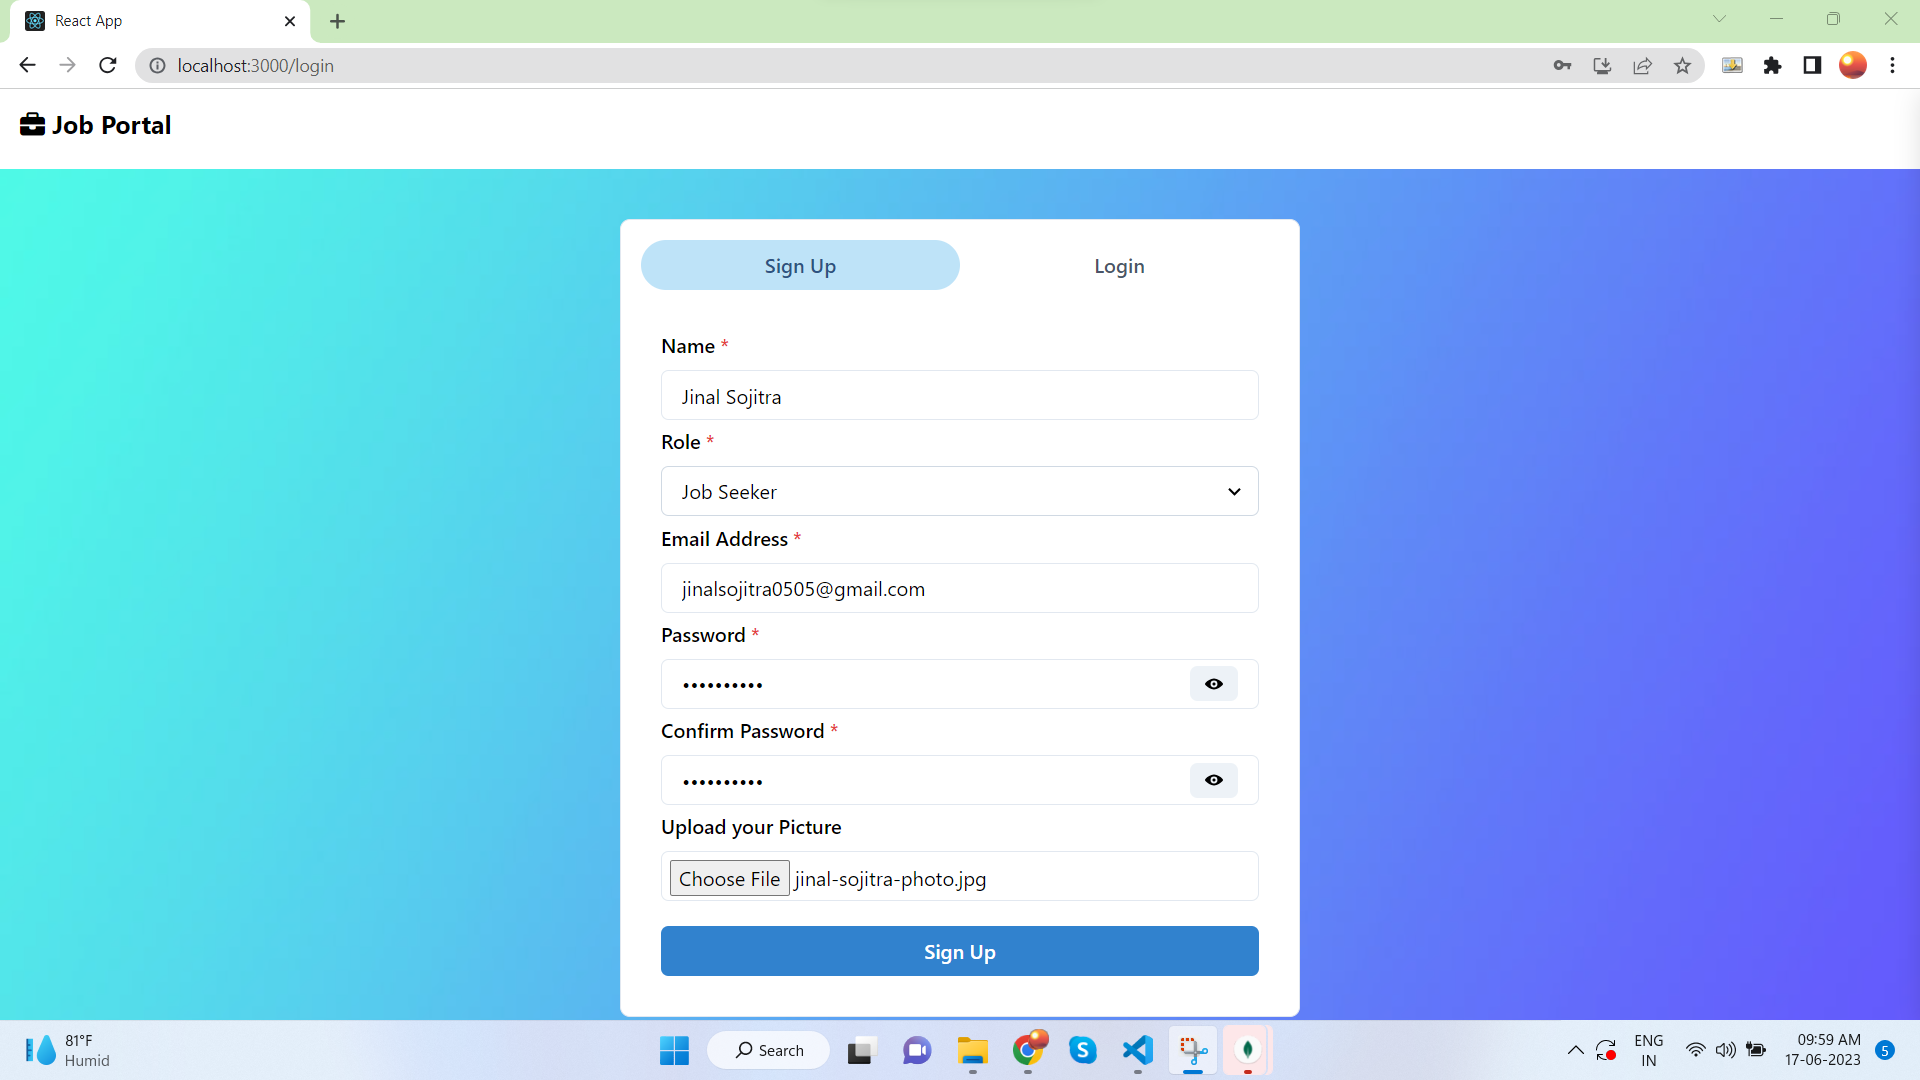Click the install site icon in address bar
Screen dimensions: 1920x1080
click(1602, 65)
